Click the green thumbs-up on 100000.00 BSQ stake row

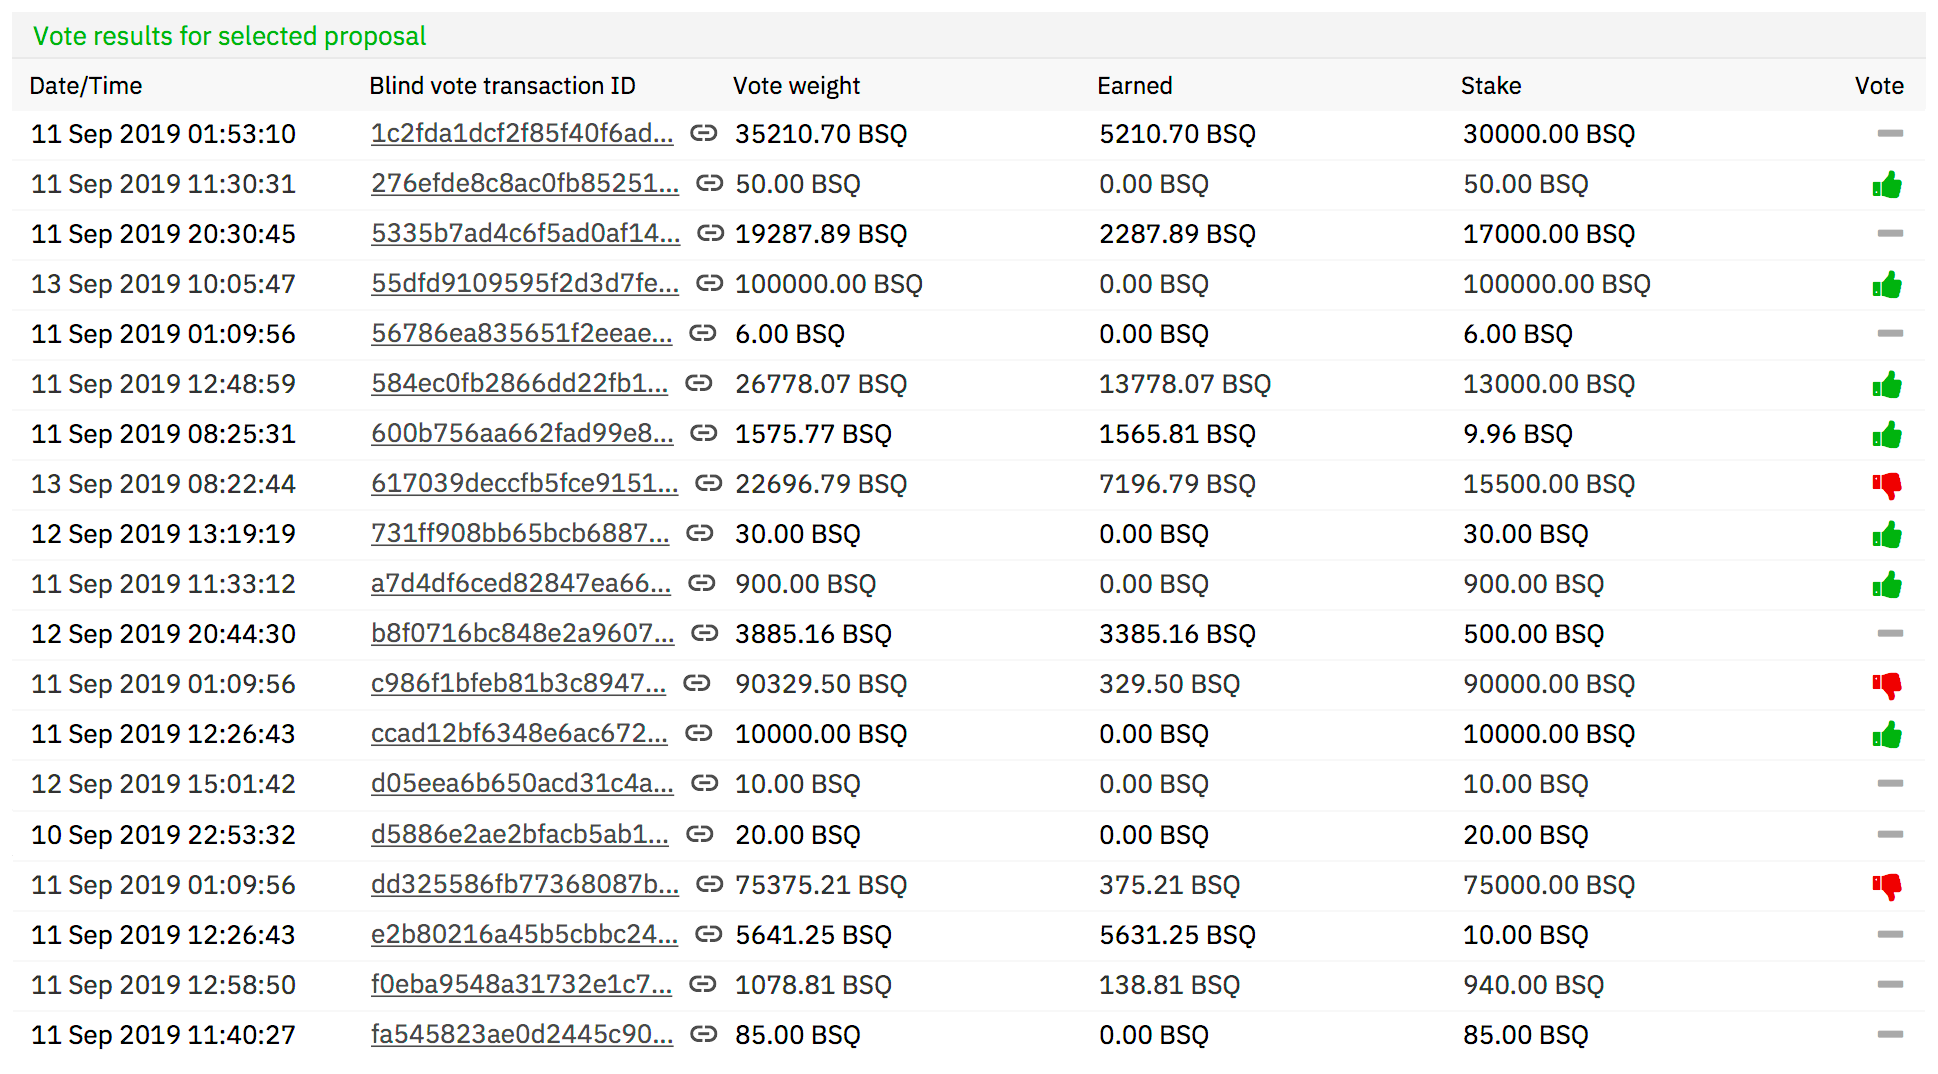1887,285
